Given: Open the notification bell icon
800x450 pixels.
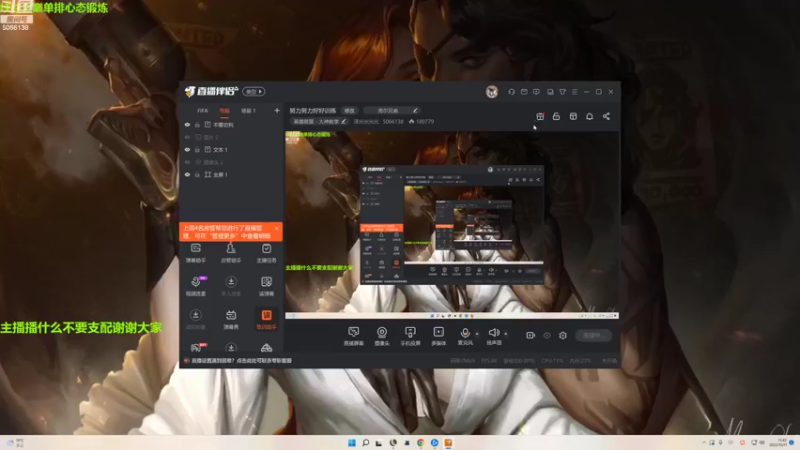Looking at the screenshot, I should [x=589, y=116].
